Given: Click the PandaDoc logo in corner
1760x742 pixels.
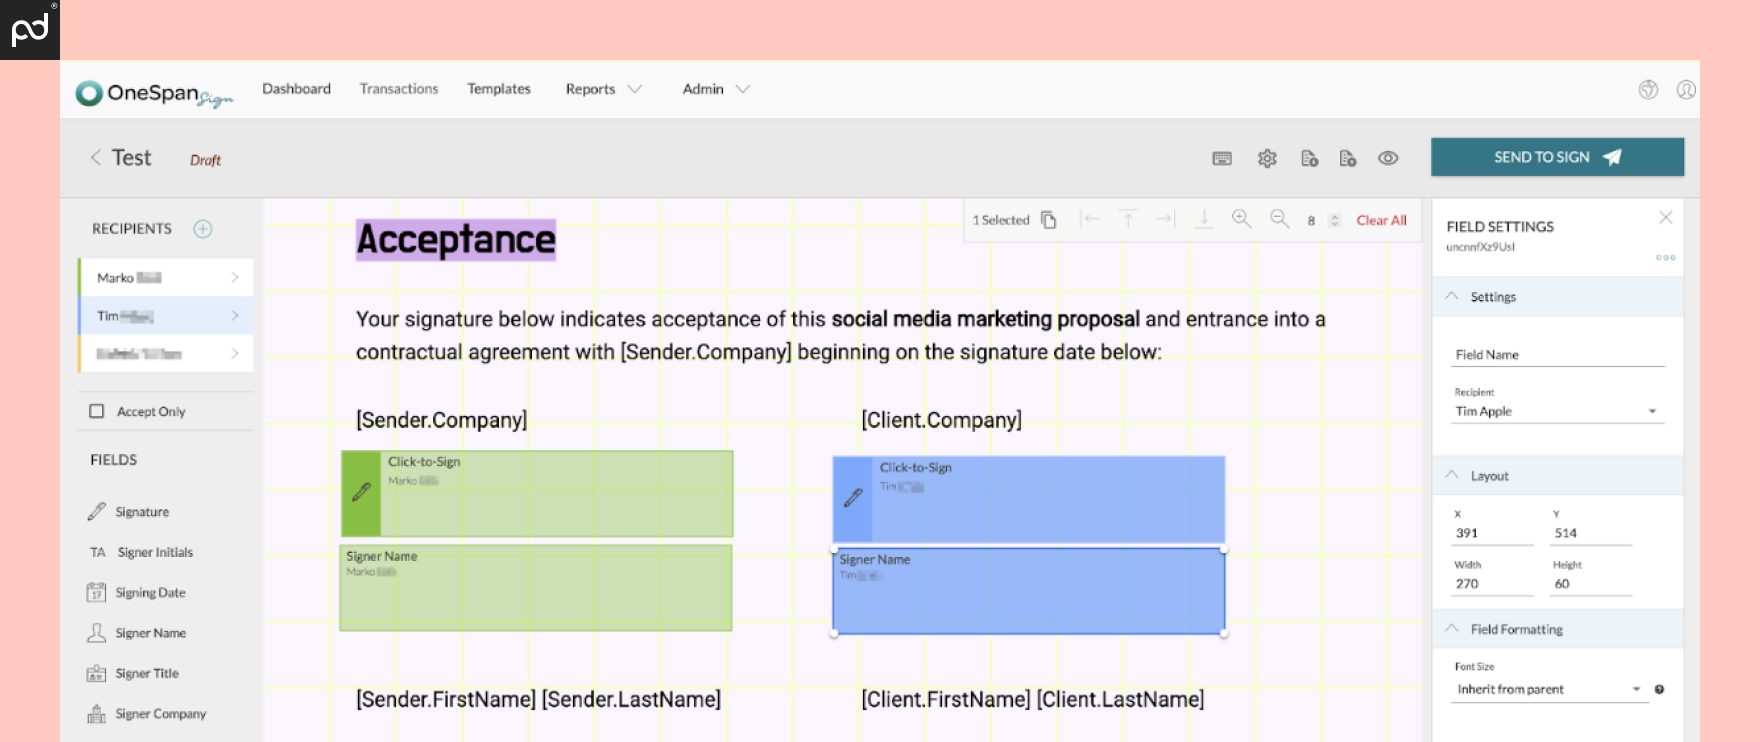Looking at the screenshot, I should pos(30,30).
